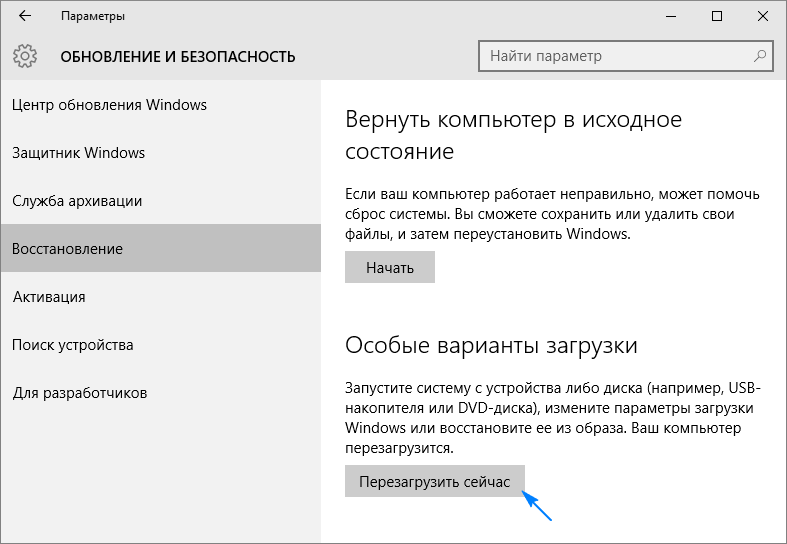The image size is (787, 544).
Task: Click the Вернуть компьютер в исходное состояние heading
Action: point(513,135)
